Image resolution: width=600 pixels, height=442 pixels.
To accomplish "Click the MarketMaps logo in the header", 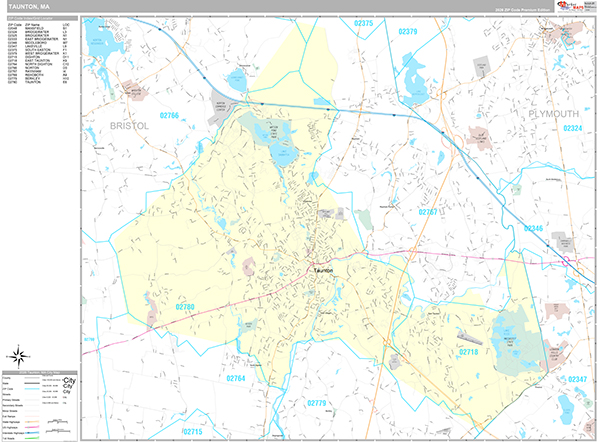I will pyautogui.click(x=577, y=6).
